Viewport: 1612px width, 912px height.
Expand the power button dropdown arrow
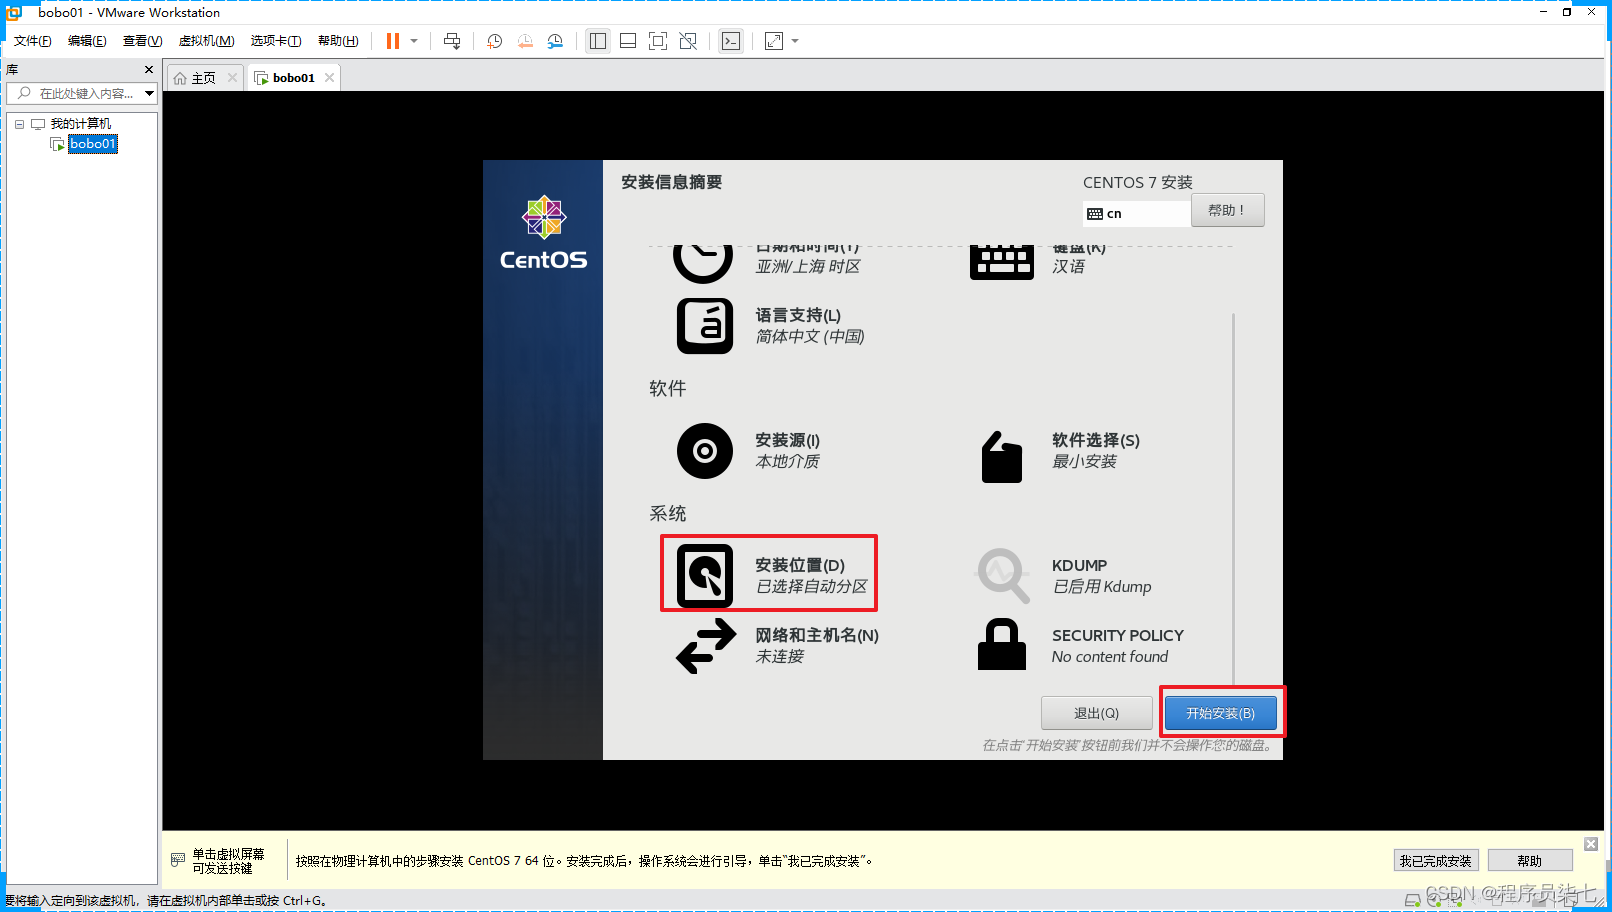pyautogui.click(x=413, y=41)
